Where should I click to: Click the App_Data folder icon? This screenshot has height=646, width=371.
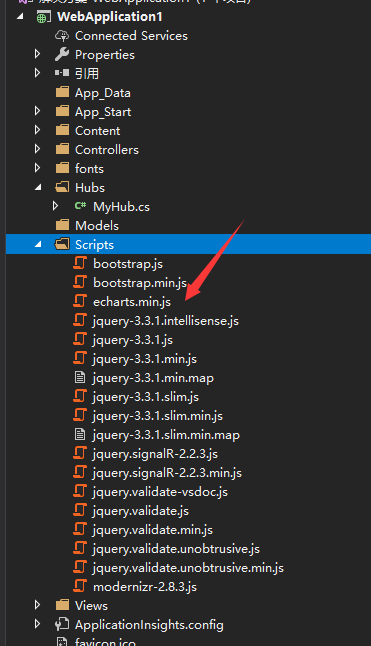tap(62, 92)
